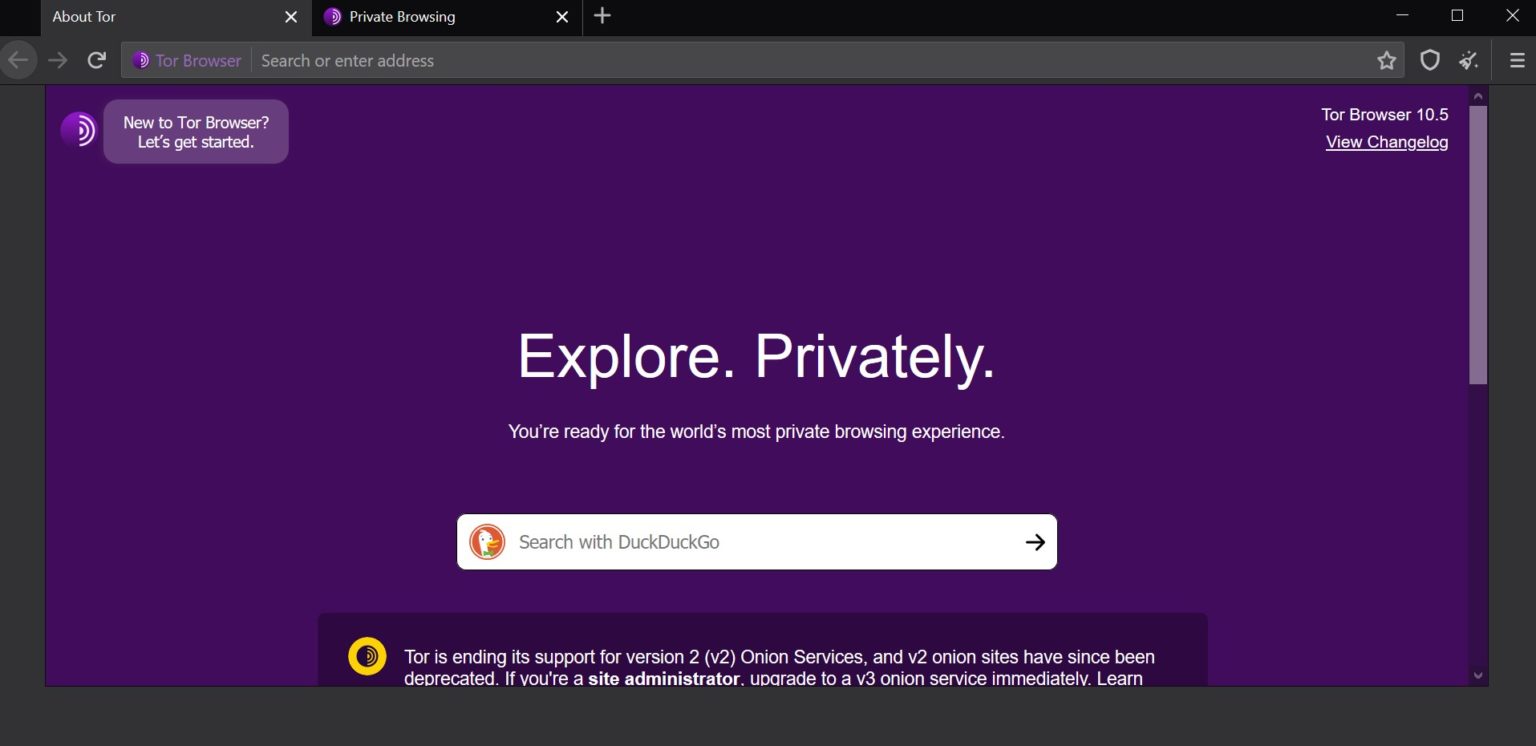Click the Explore. Privately. heading
Image resolution: width=1536 pixels, height=746 pixels.
pyautogui.click(x=757, y=356)
